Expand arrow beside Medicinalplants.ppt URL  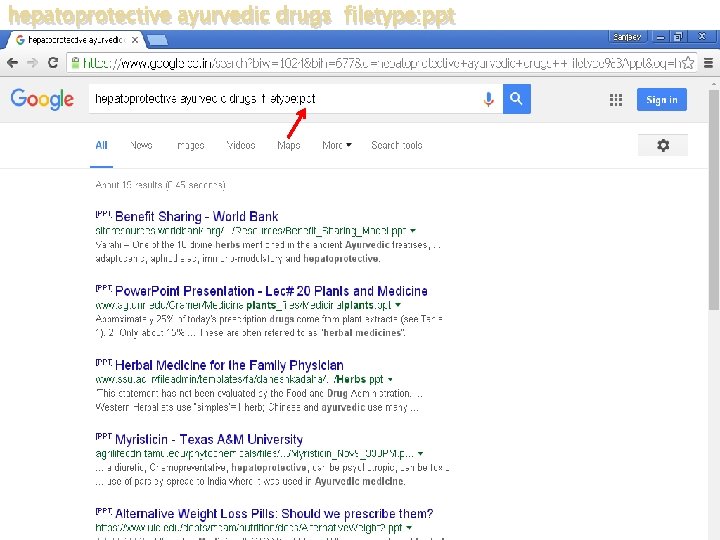pyautogui.click(x=398, y=305)
